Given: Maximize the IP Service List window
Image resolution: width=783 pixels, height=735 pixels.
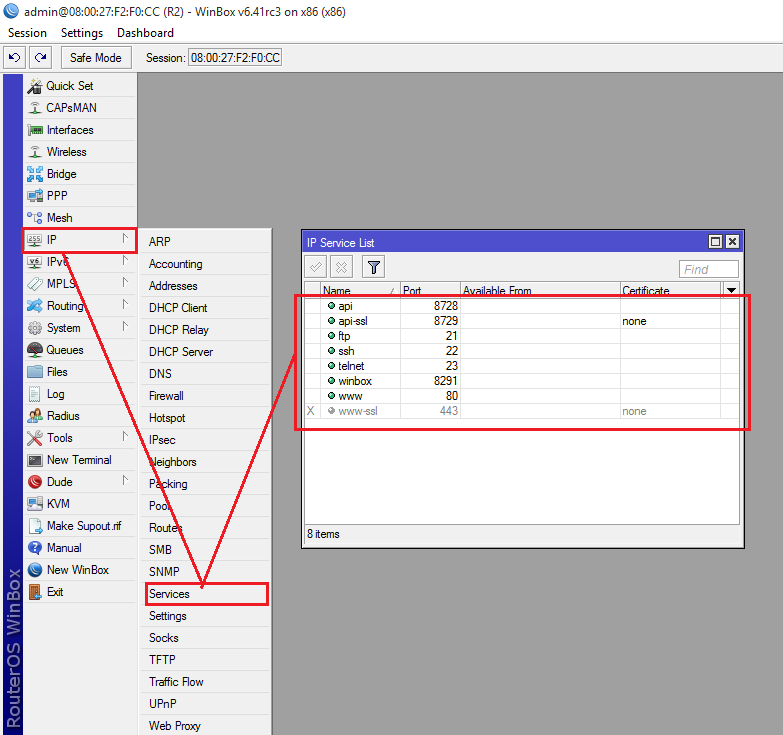Looking at the screenshot, I should coord(715,242).
